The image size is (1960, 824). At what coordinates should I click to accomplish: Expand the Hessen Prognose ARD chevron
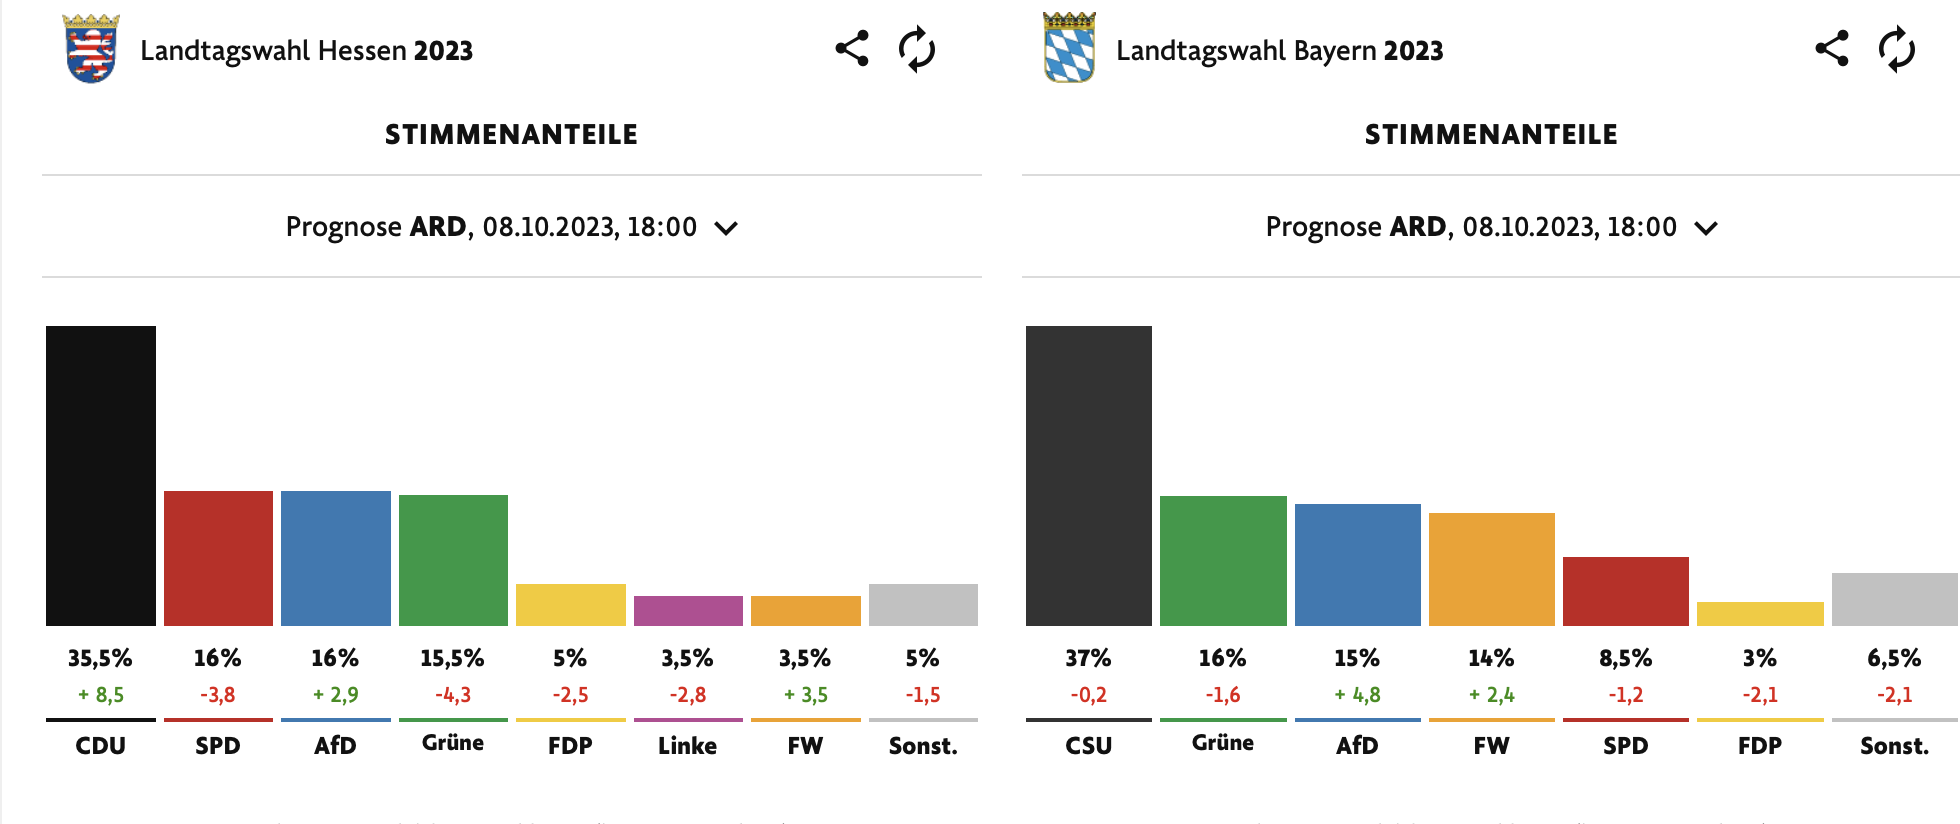pyautogui.click(x=726, y=228)
